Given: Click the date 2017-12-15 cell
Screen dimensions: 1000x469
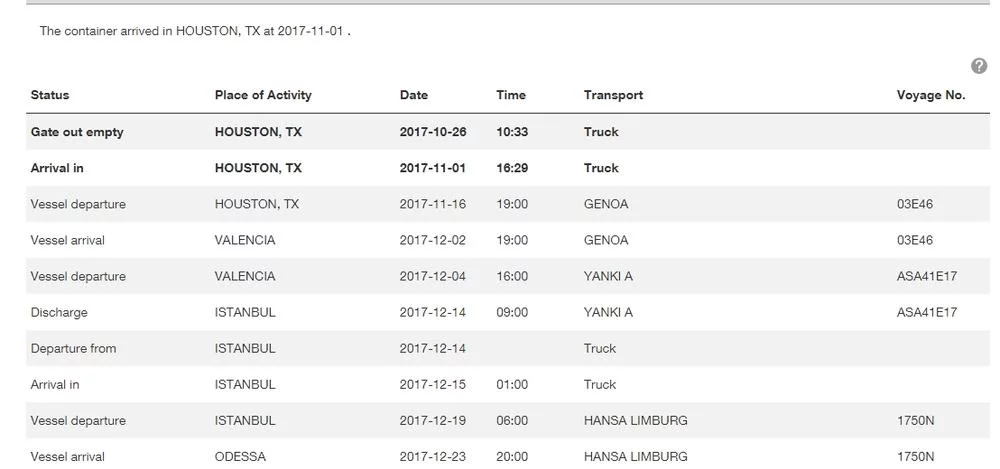Looking at the screenshot, I should (433, 384).
